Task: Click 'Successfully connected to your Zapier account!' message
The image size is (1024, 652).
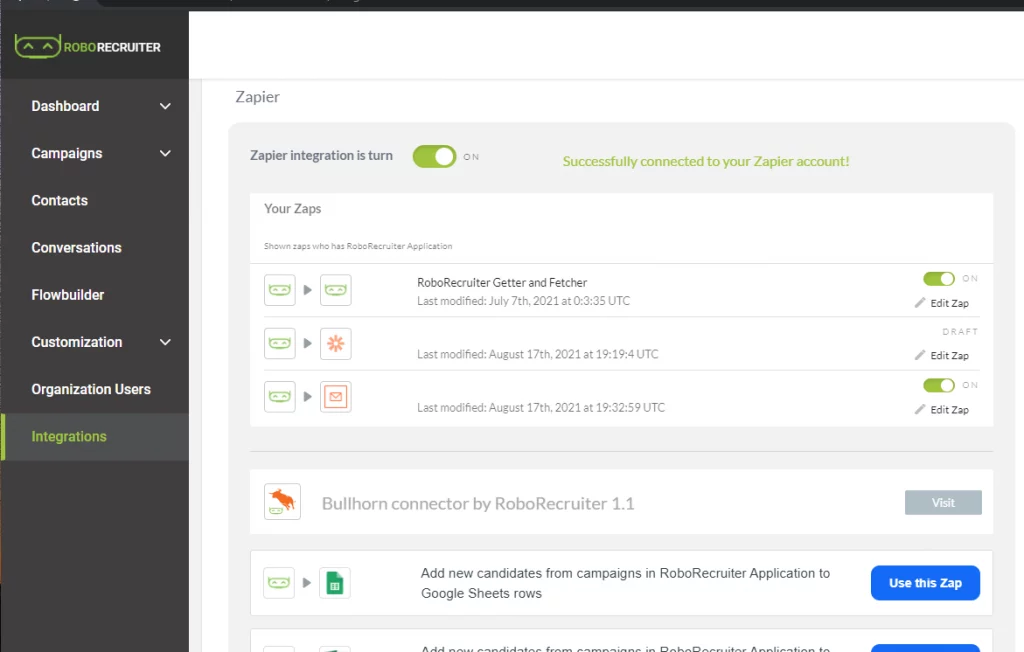Action: [706, 161]
